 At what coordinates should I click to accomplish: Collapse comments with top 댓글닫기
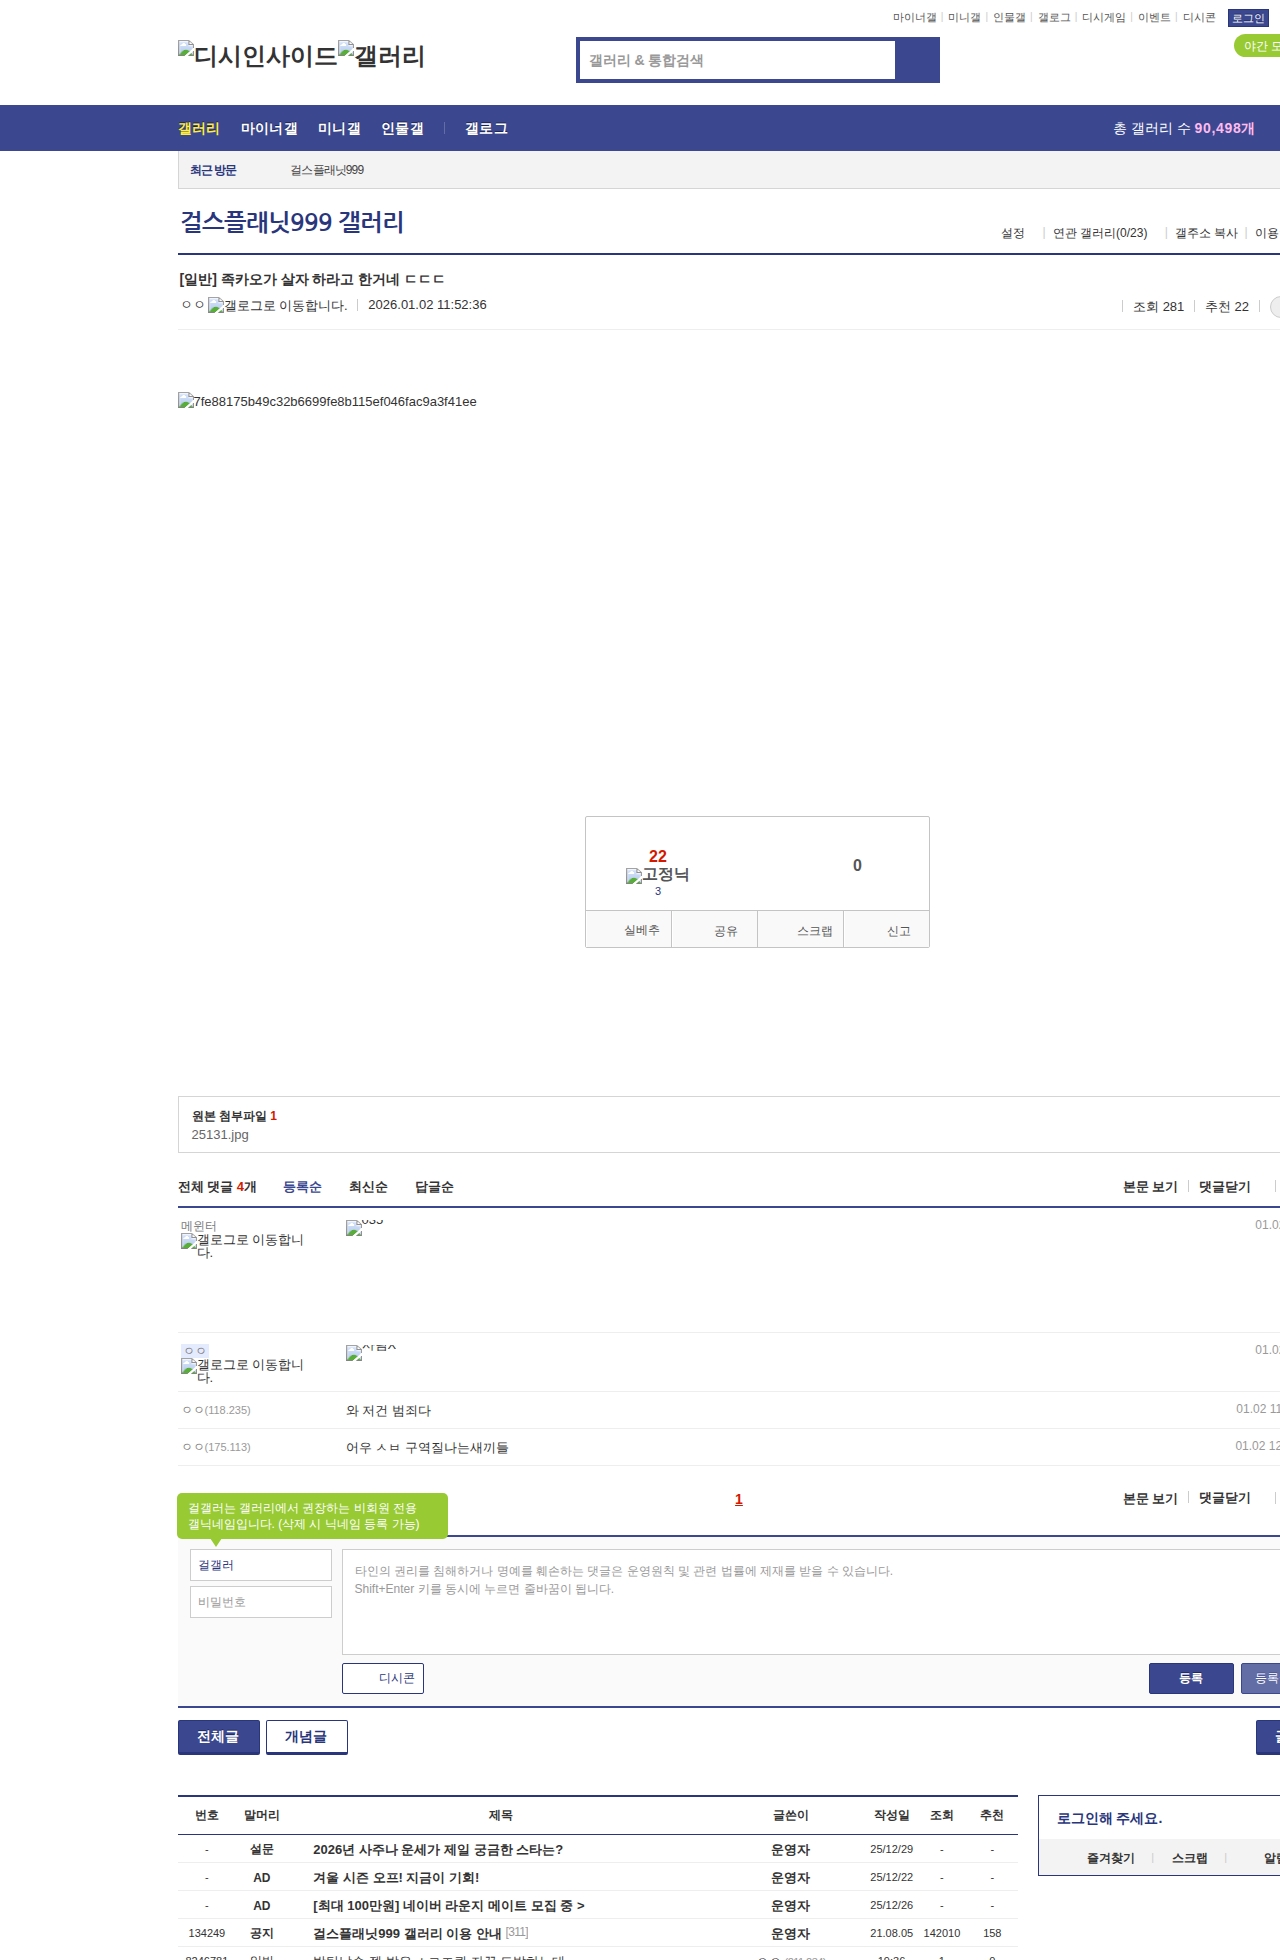(x=1225, y=1187)
